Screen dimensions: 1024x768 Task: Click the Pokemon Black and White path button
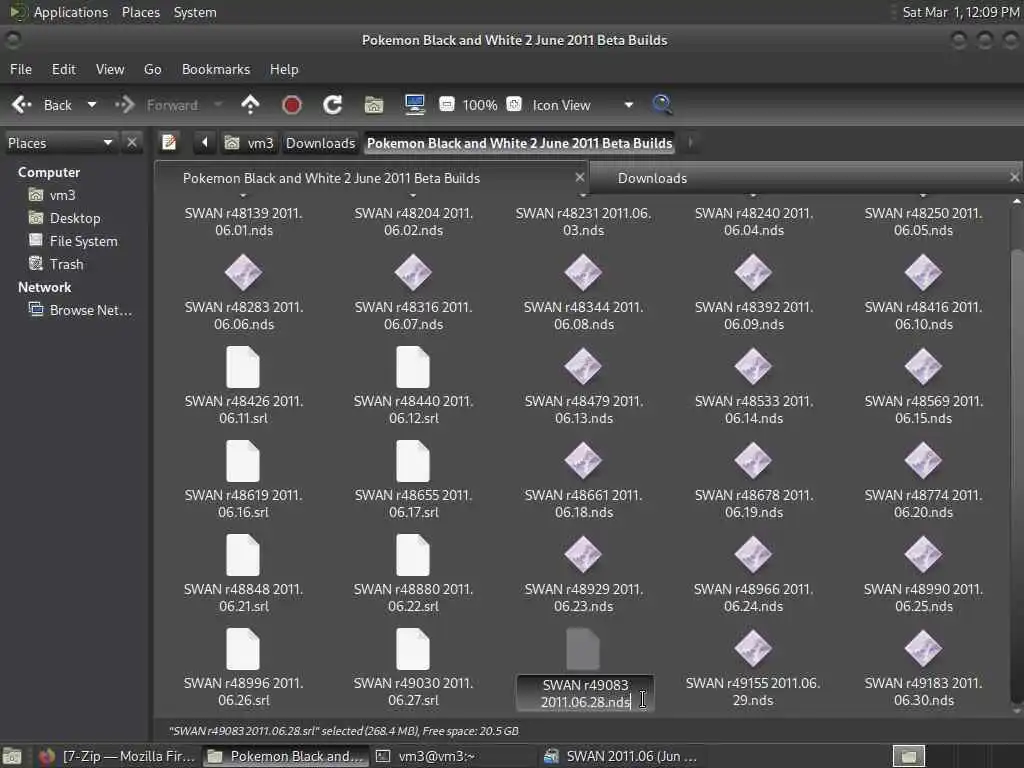519,143
